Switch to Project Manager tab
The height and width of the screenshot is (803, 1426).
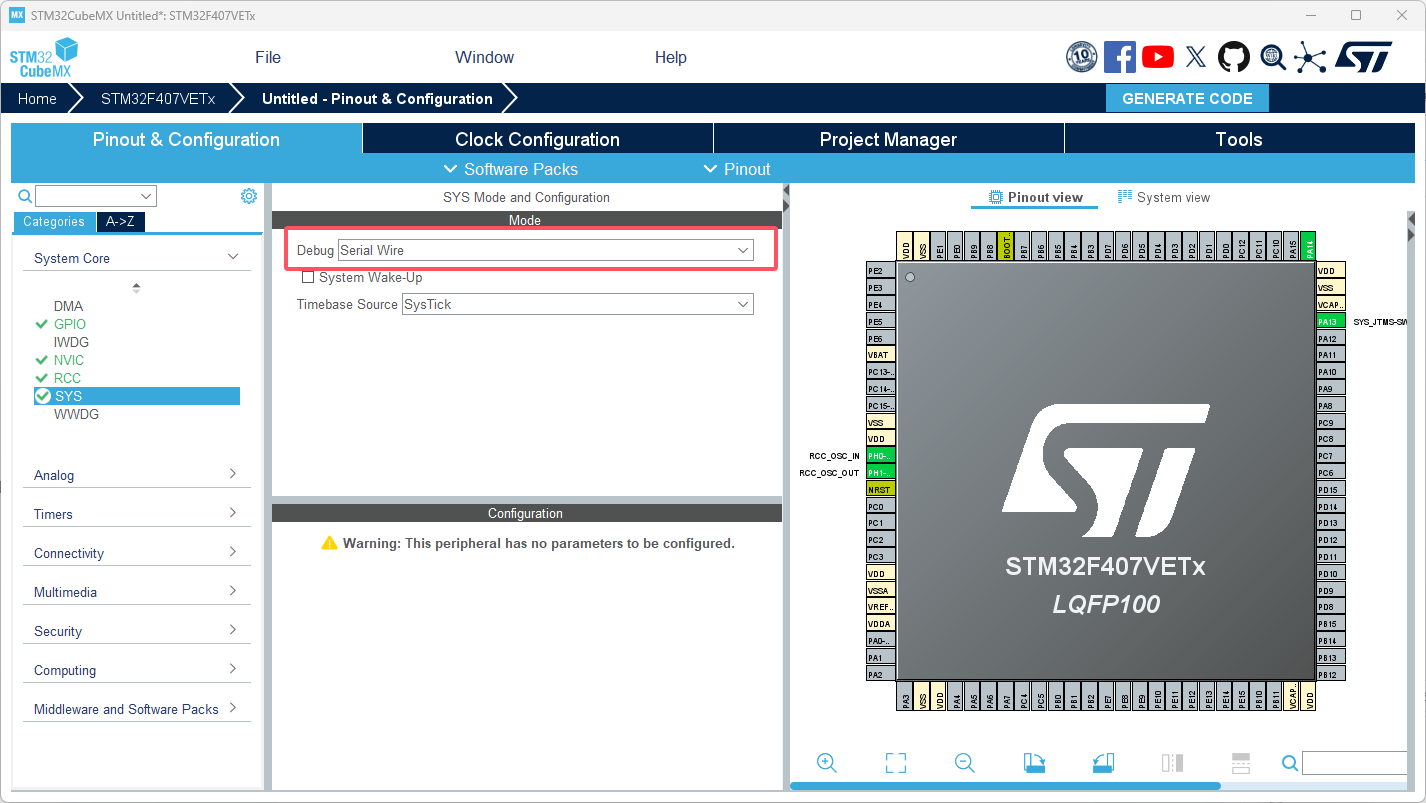coord(888,139)
